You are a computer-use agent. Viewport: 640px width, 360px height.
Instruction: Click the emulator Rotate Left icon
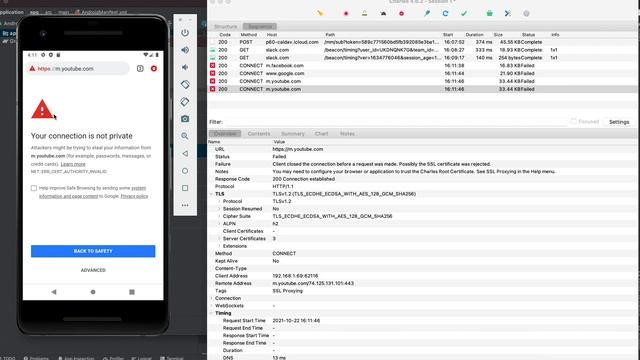(185, 84)
